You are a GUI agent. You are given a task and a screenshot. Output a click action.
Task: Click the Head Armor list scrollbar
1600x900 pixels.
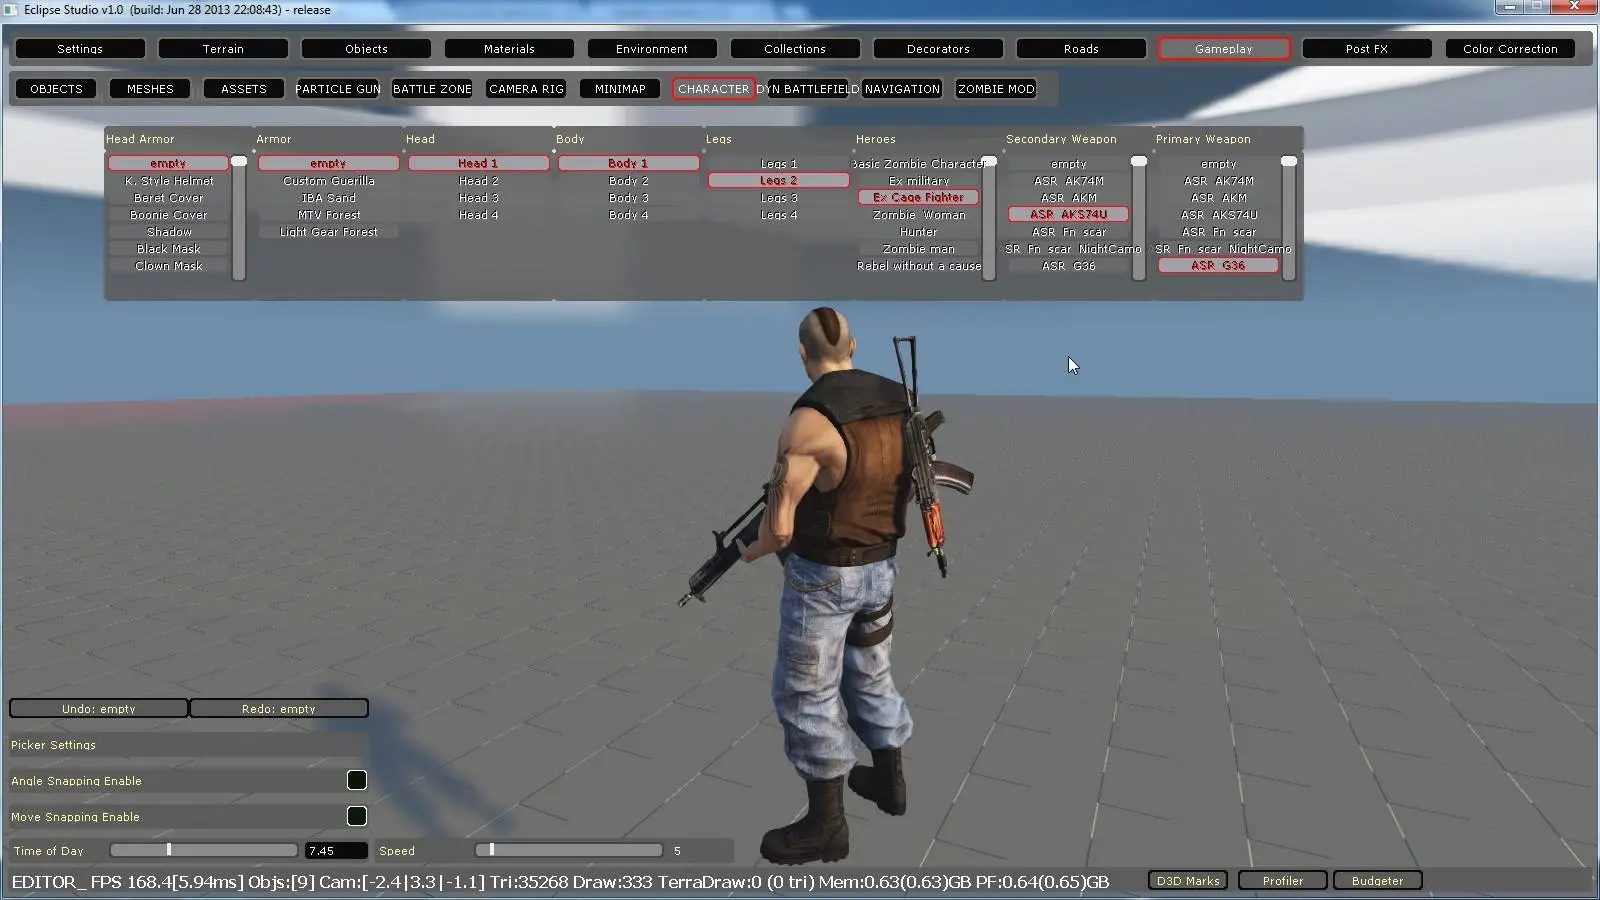pyautogui.click(x=239, y=218)
